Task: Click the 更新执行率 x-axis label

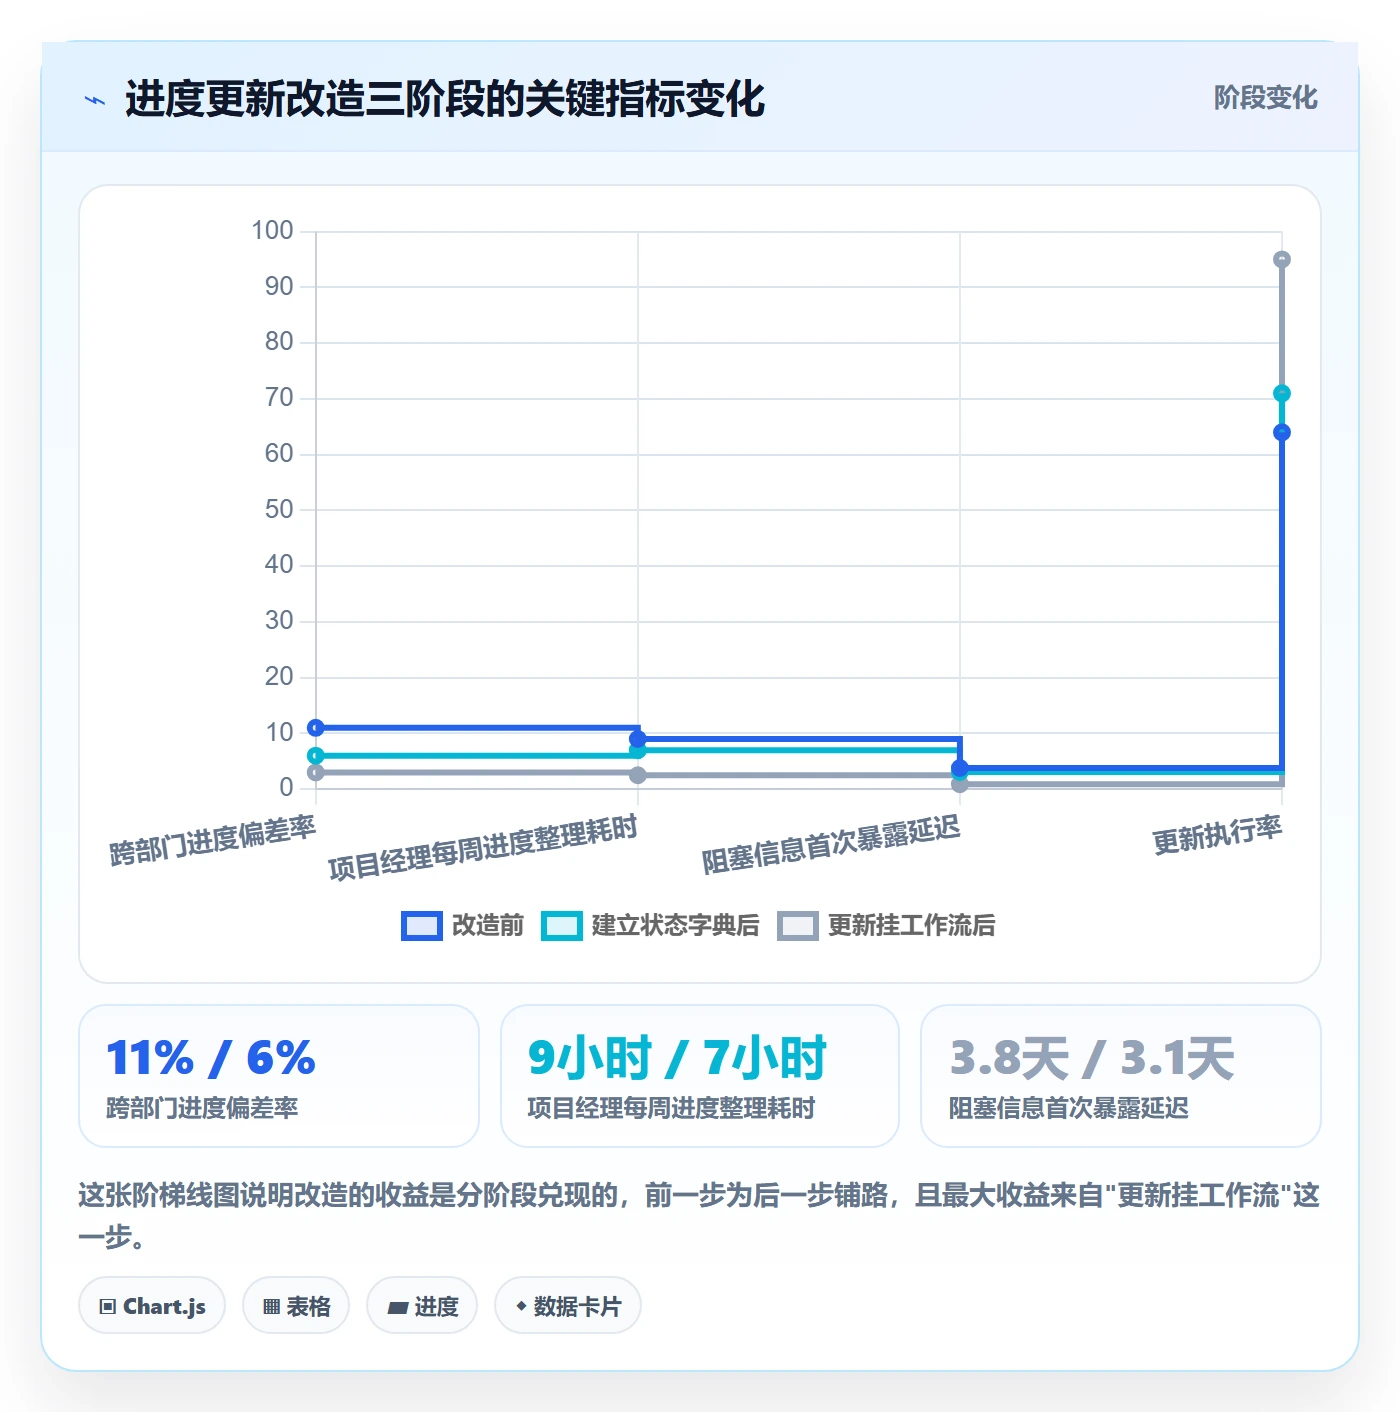Action: [x=1217, y=835]
